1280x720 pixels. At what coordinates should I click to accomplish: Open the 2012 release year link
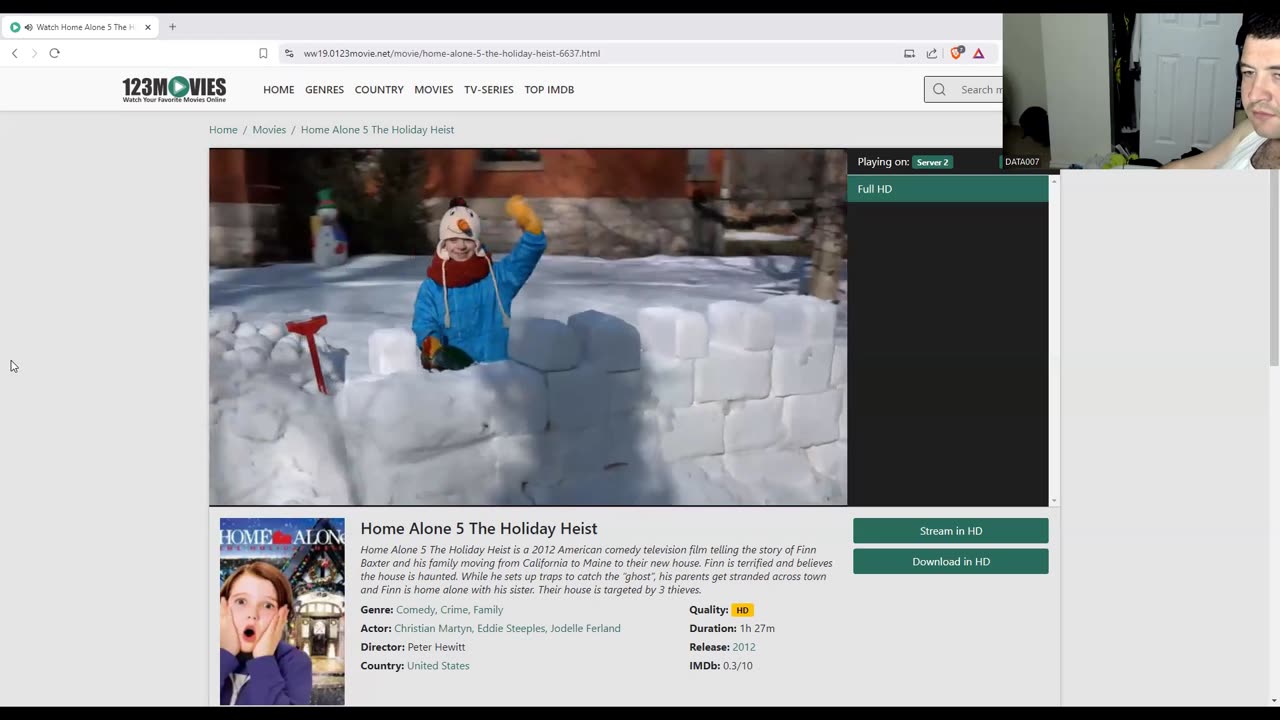pos(744,647)
